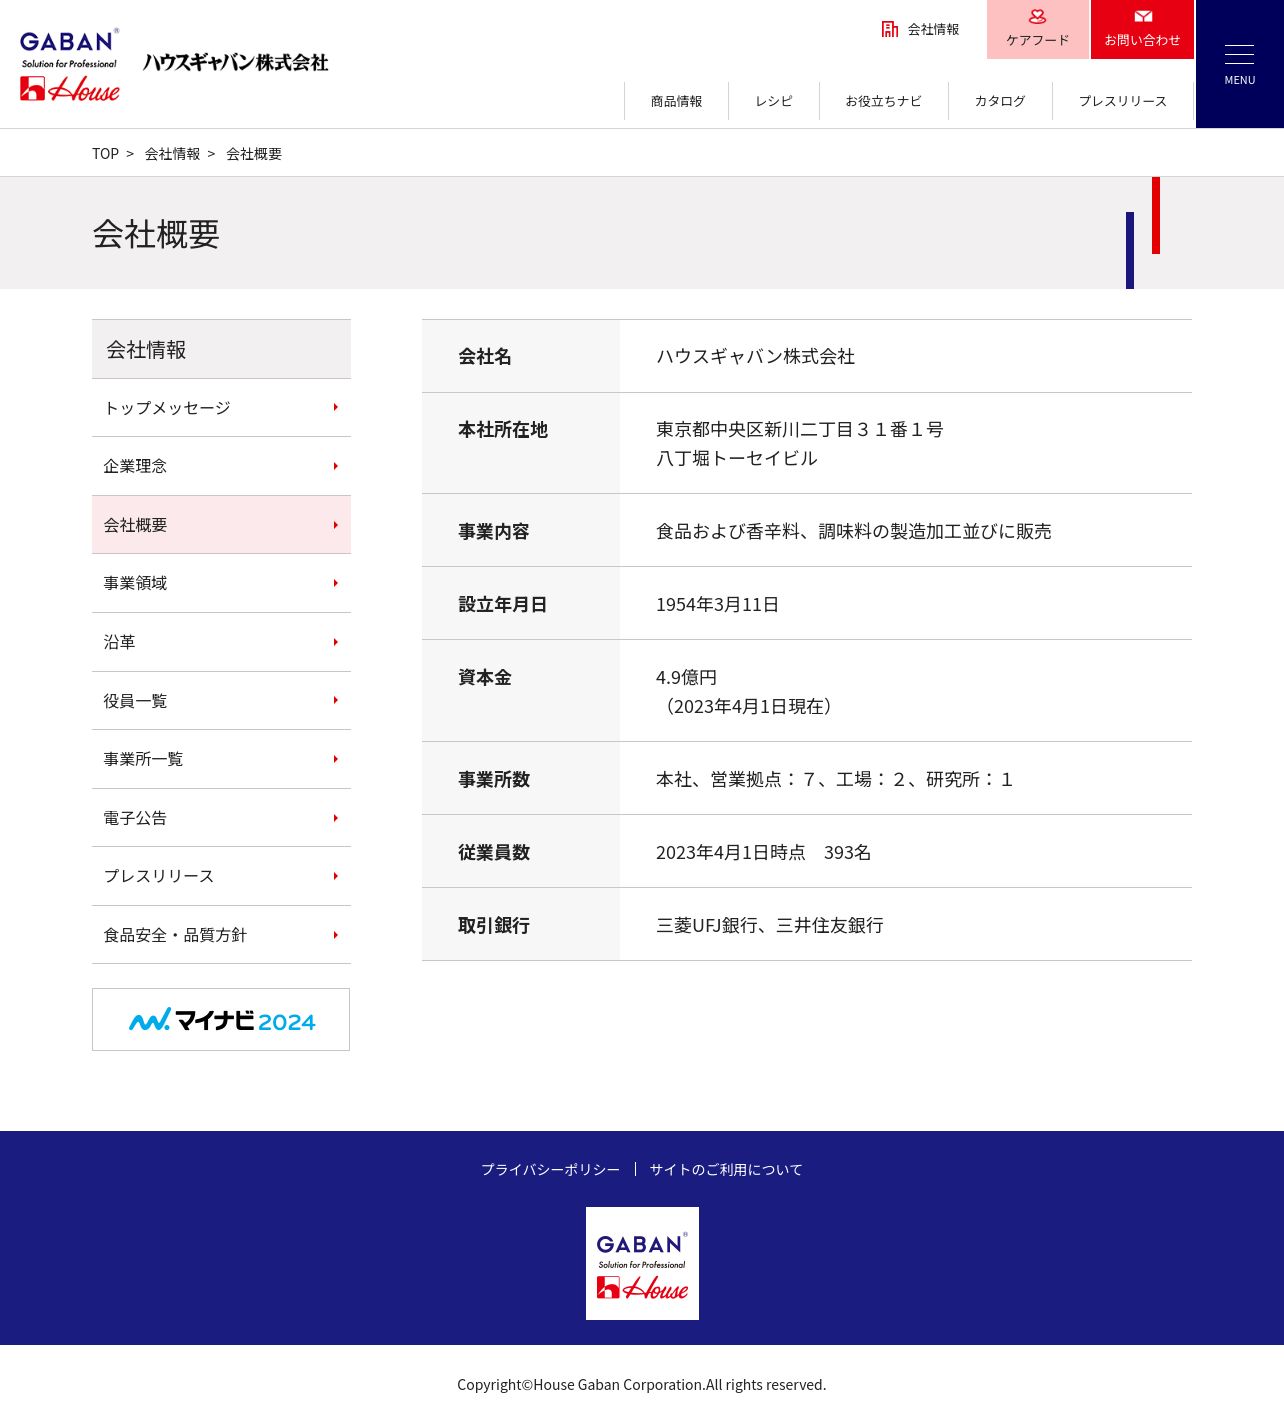Click the arrow beside 役員一覧
Screen dimensions: 1284x1423
click(x=336, y=701)
